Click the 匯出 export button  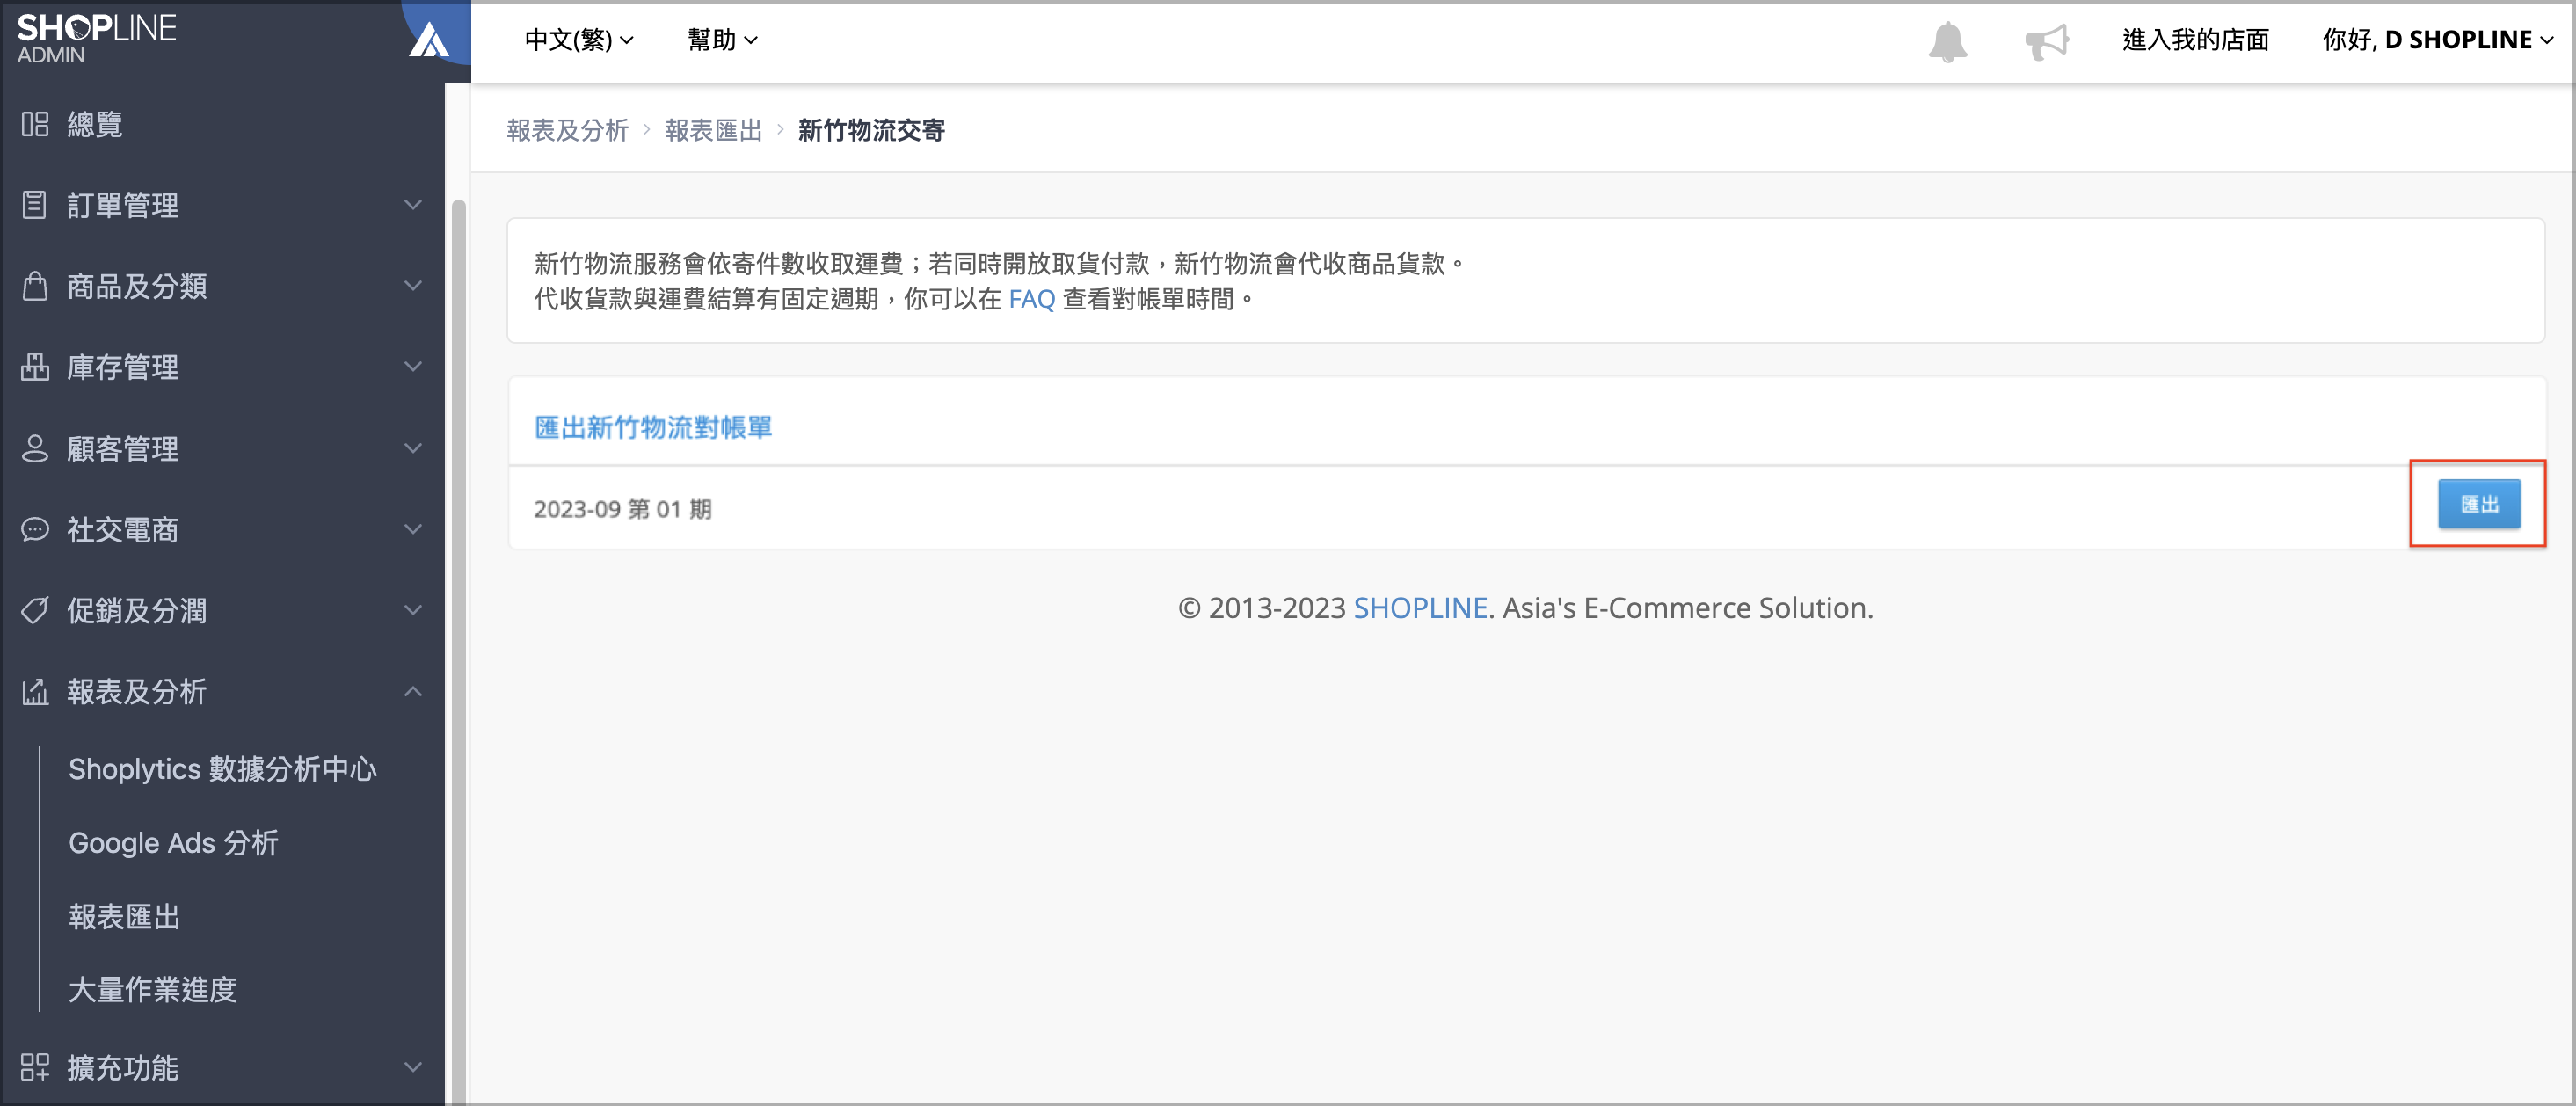2479,504
